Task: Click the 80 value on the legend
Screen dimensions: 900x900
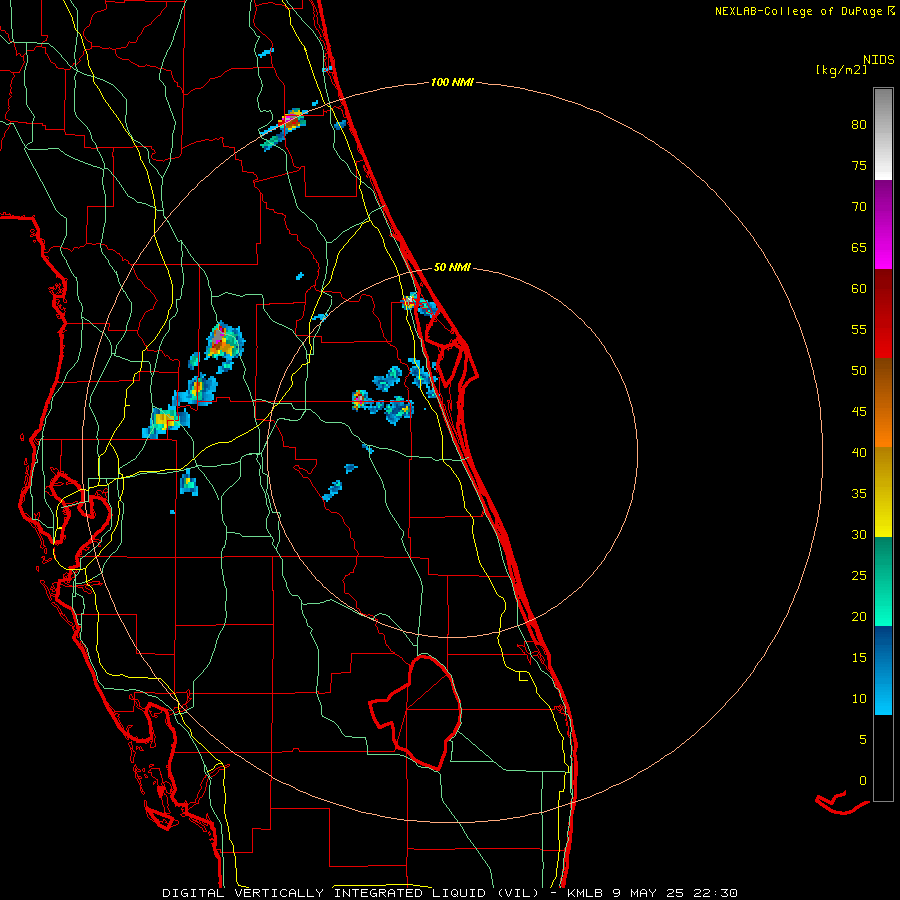Action: (859, 125)
